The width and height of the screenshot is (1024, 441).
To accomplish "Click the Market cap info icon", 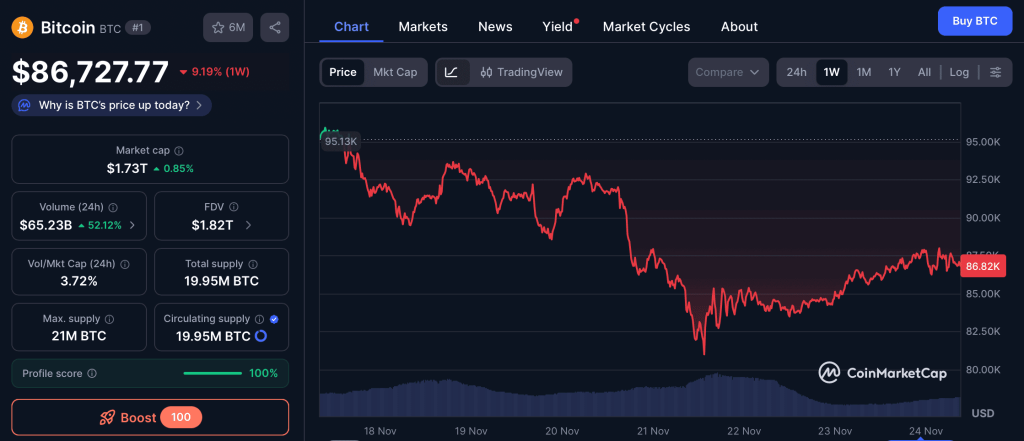I will pos(178,150).
